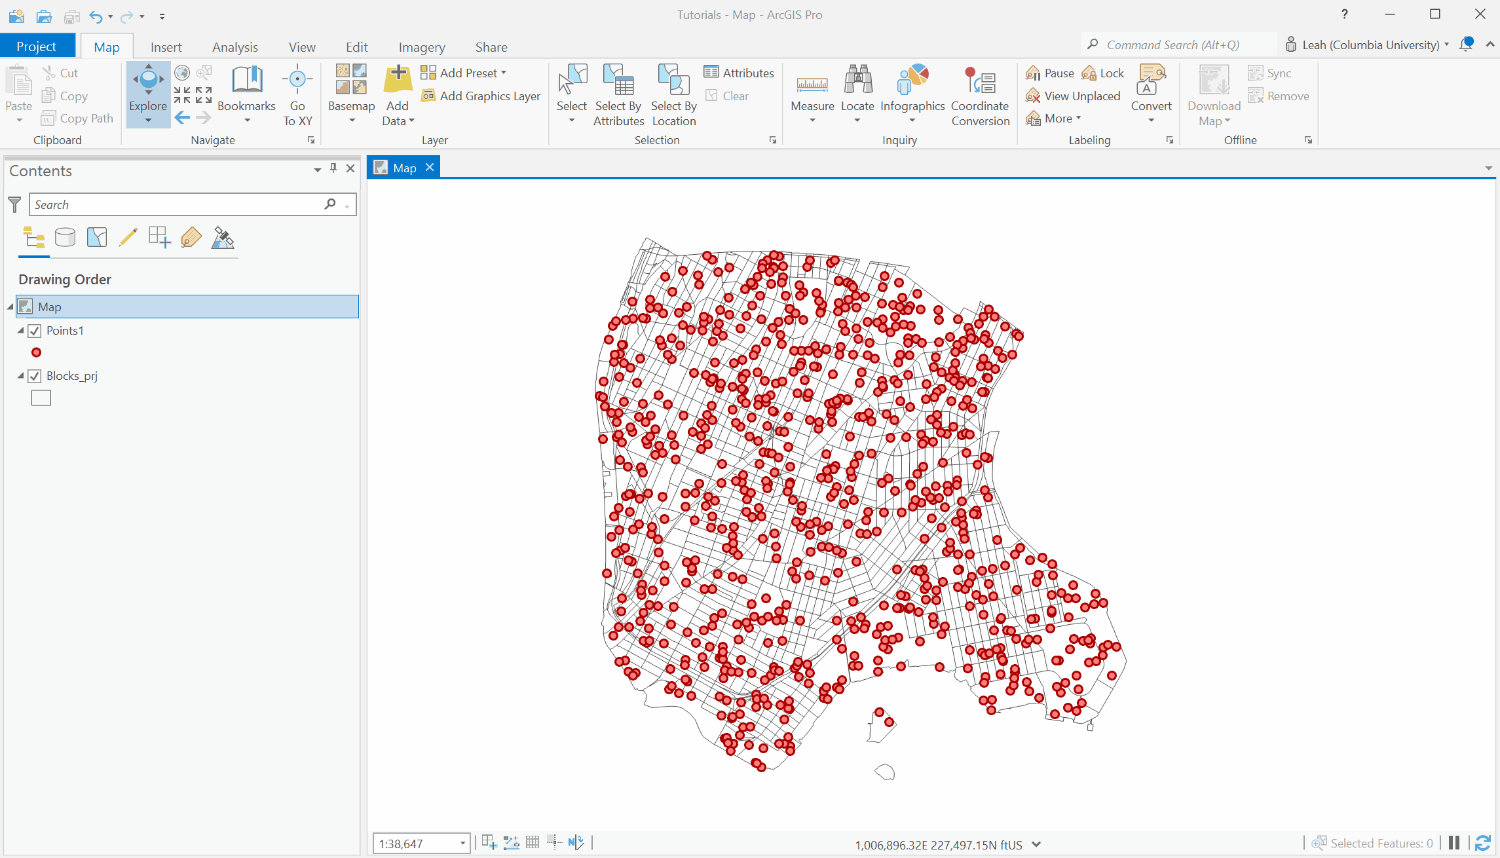Image resolution: width=1500 pixels, height=858 pixels.
Task: Open the map scale dropdown
Action: click(x=463, y=842)
